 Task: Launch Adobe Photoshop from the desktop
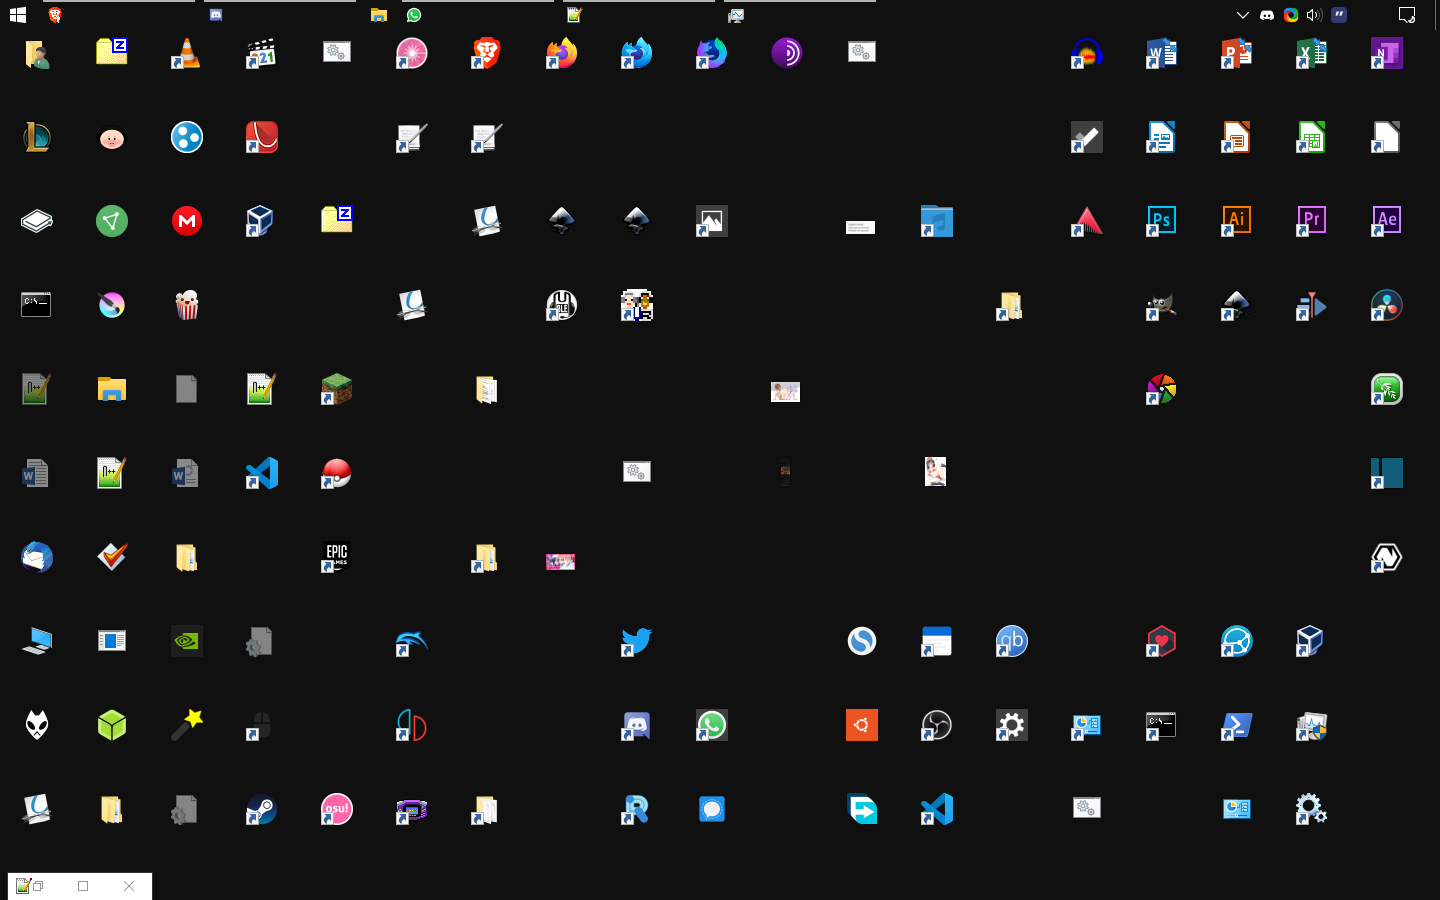[1161, 220]
